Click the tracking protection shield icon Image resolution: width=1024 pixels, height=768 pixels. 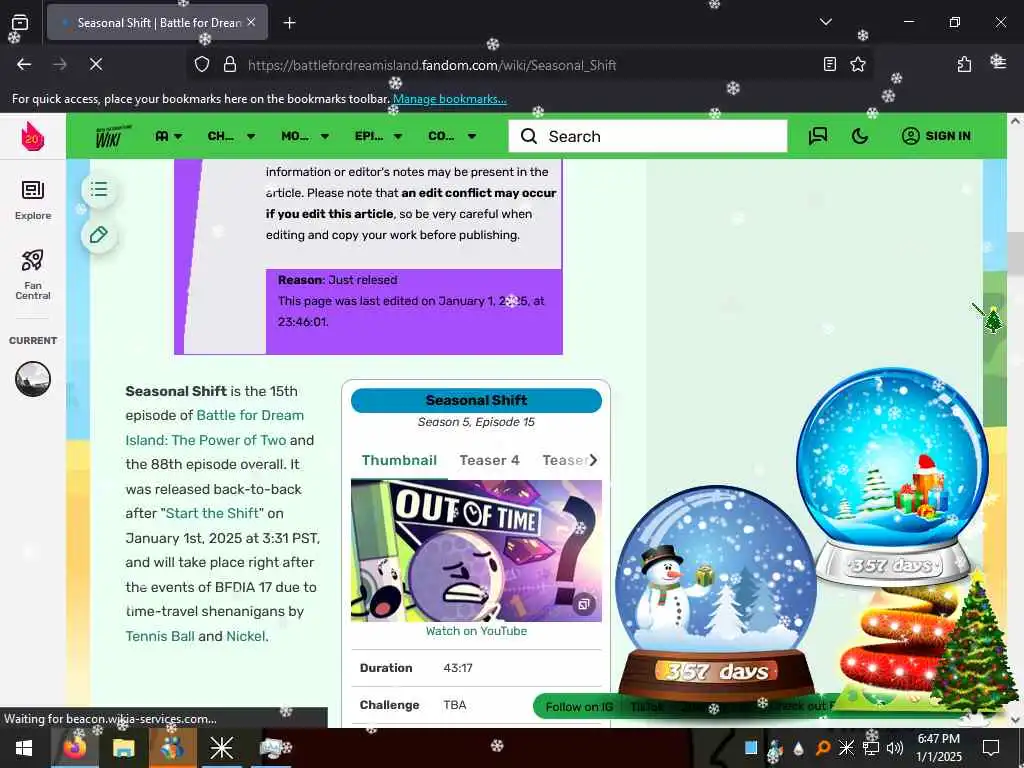coord(202,65)
